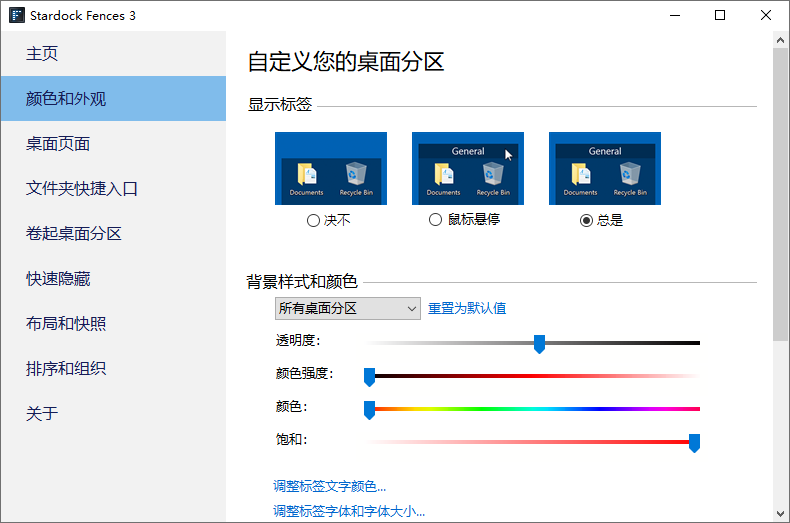Select the 鼠标悬停 radio button
Image resolution: width=790 pixels, height=523 pixels.
[x=435, y=220]
